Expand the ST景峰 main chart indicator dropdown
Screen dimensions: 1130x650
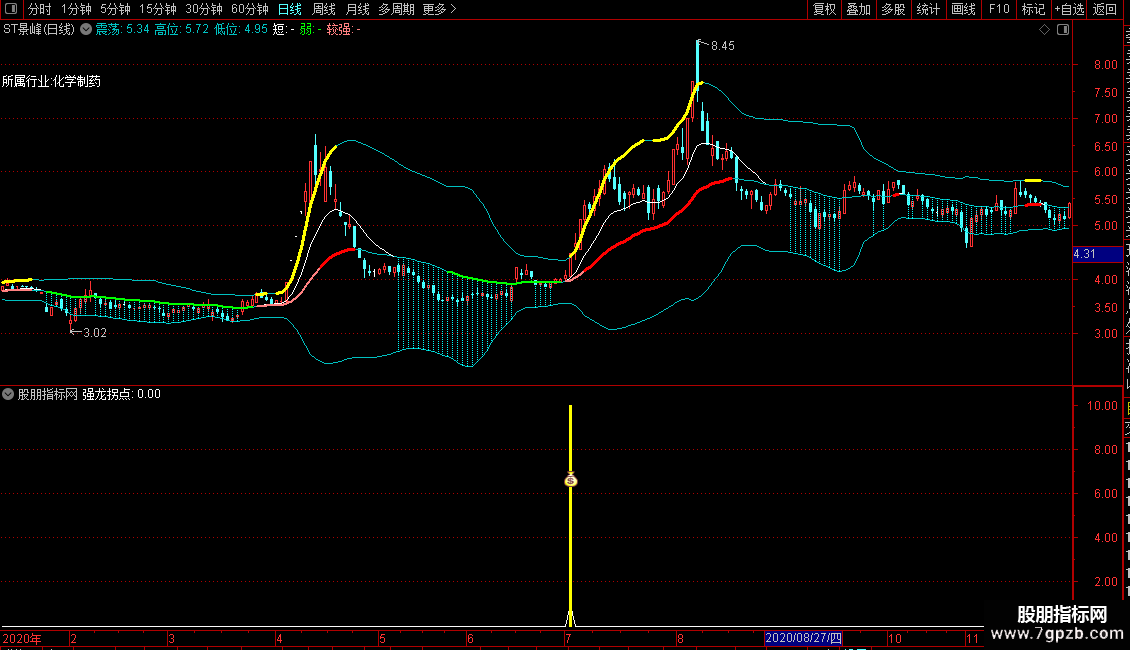click(86, 30)
